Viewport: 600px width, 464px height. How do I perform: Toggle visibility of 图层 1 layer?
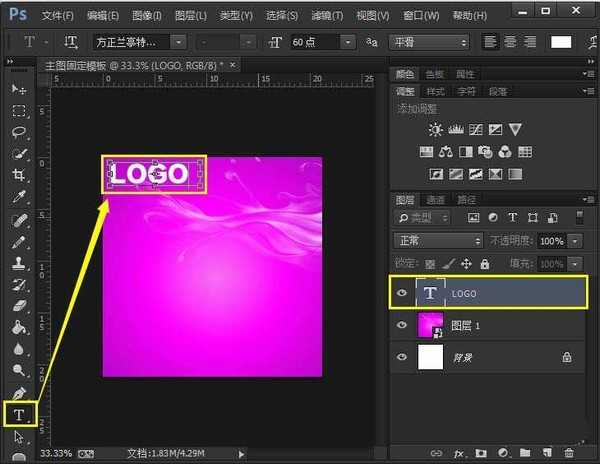tap(402, 325)
